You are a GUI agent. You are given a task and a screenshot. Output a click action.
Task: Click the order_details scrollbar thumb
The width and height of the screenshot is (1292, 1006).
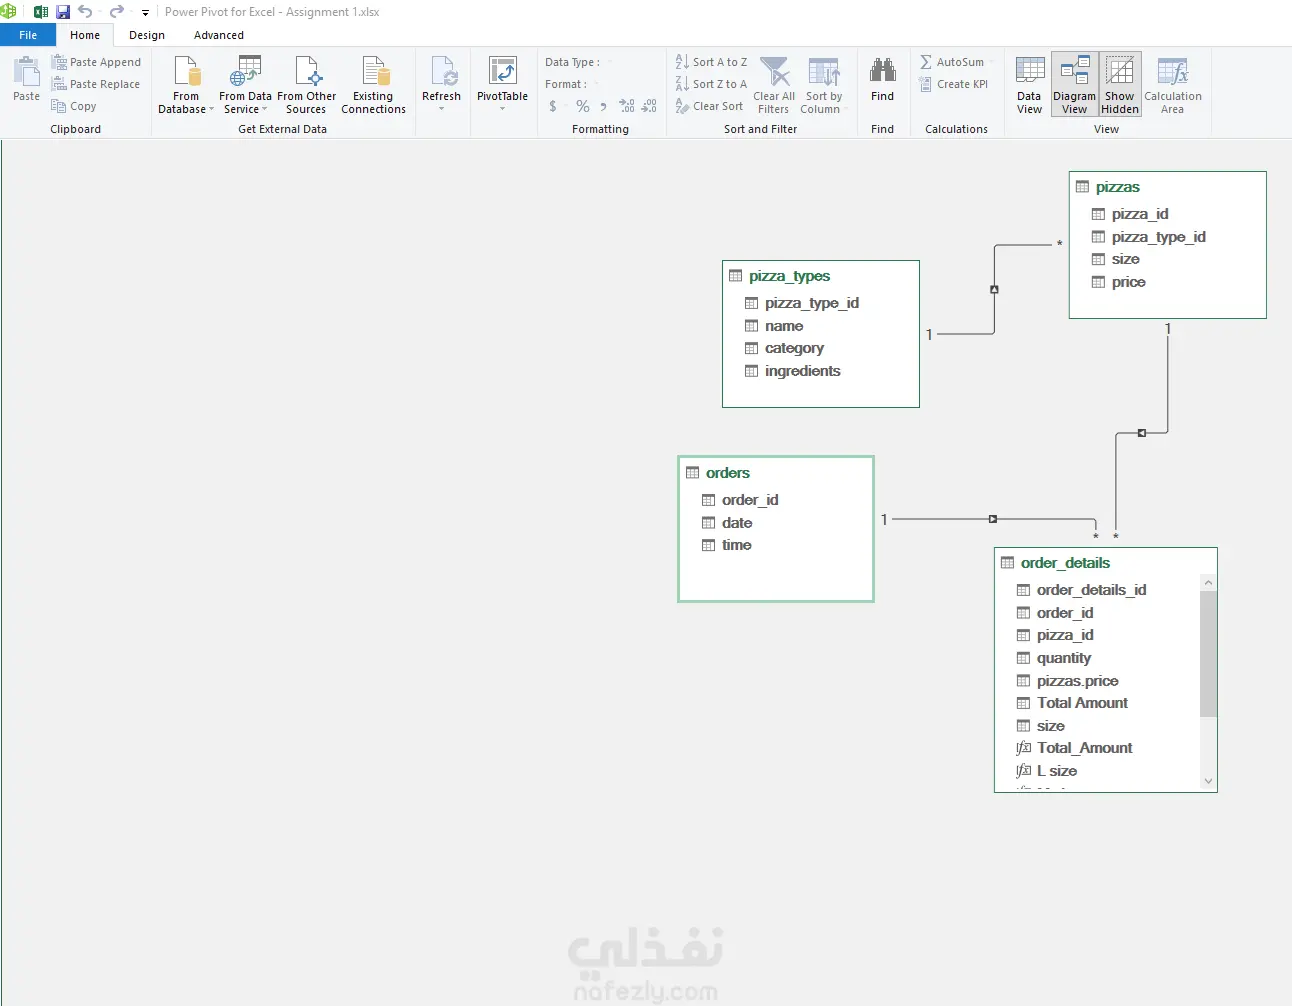click(x=1208, y=654)
